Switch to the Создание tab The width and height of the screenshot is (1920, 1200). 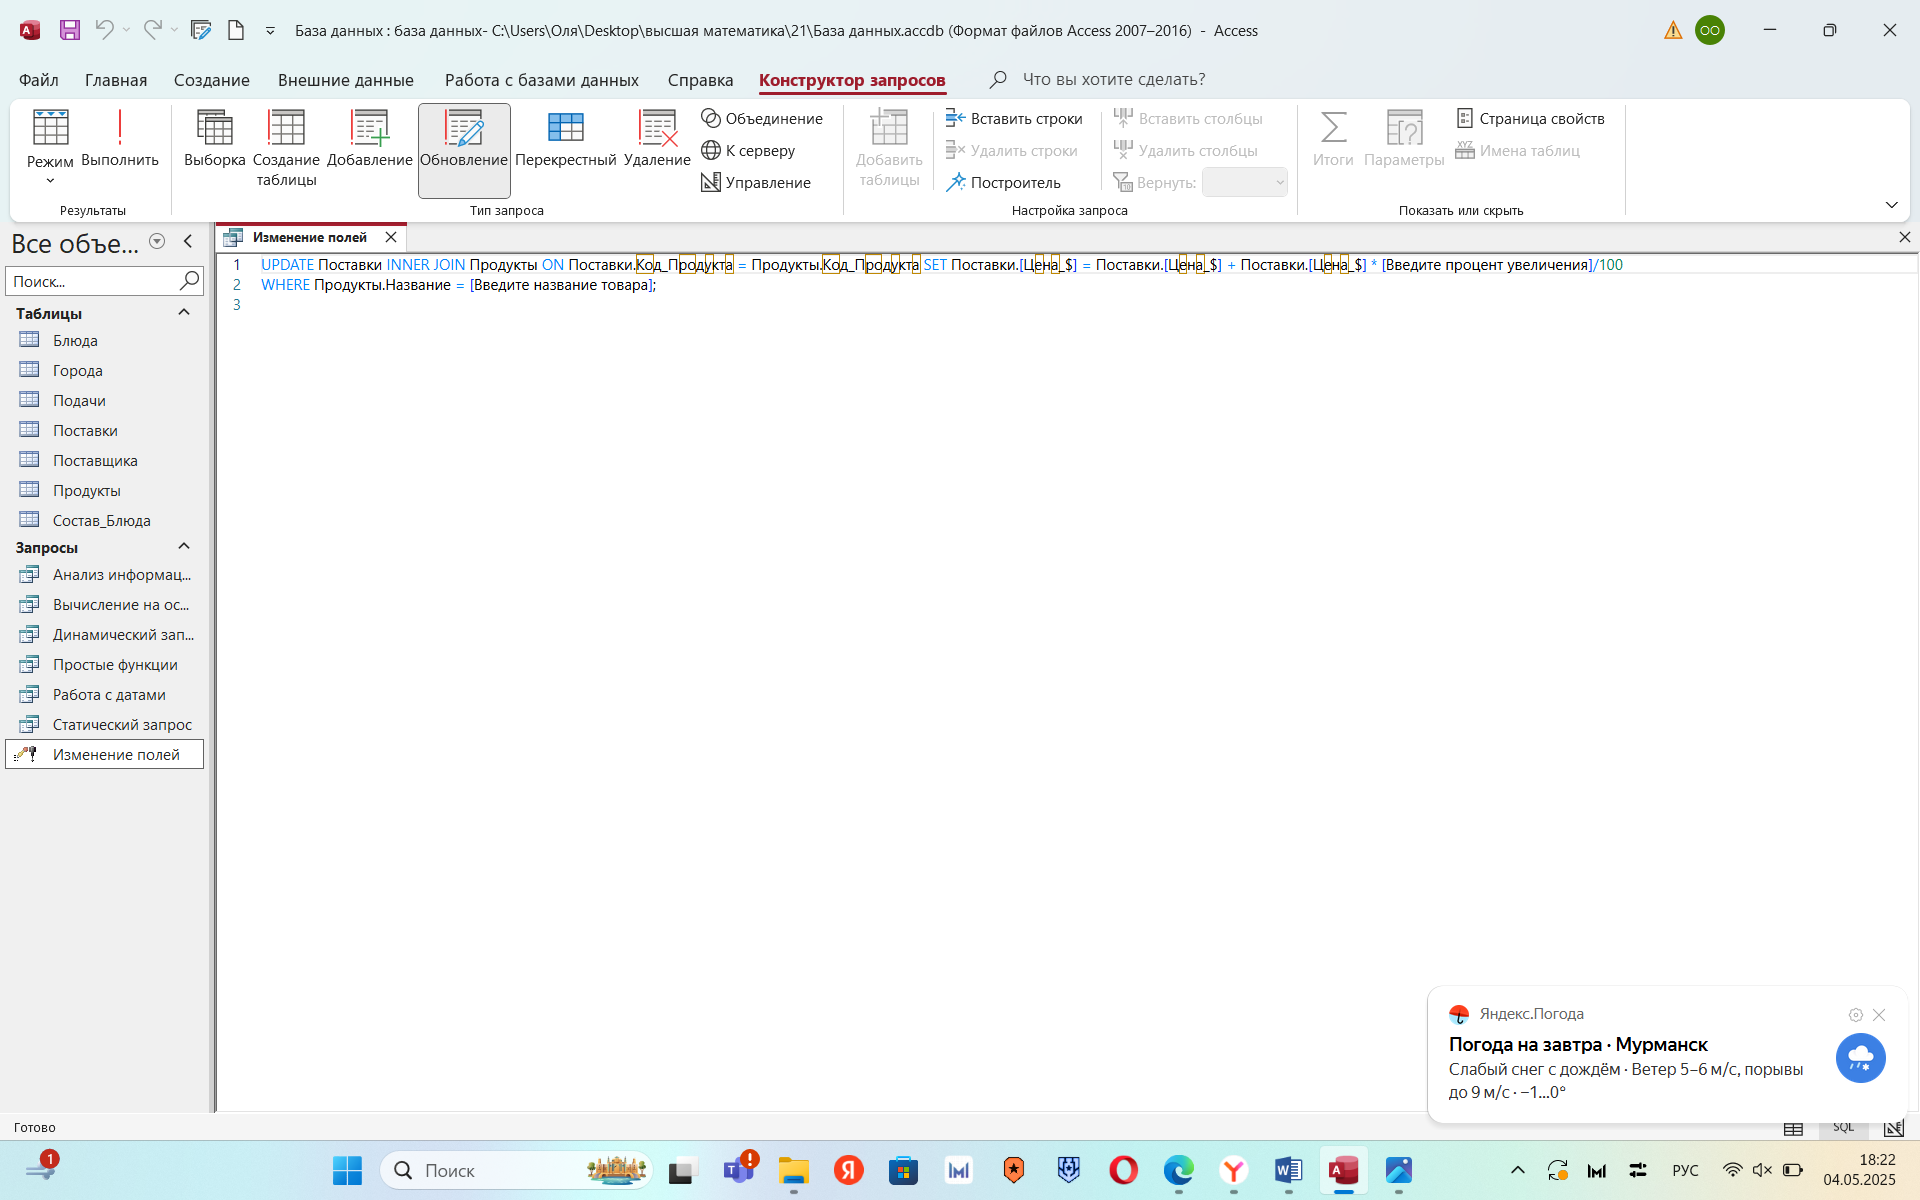pos(212,80)
